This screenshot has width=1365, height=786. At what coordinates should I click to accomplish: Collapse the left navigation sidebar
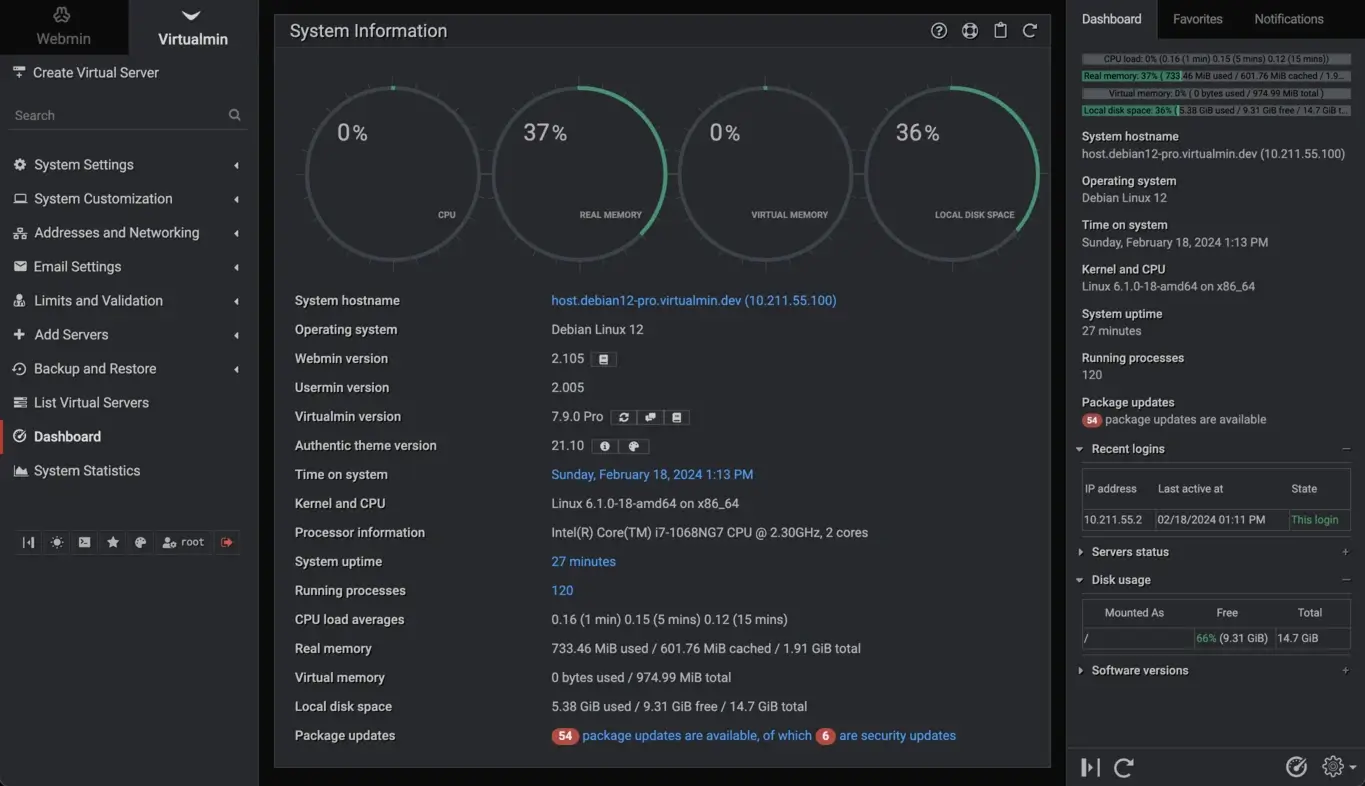coord(28,541)
